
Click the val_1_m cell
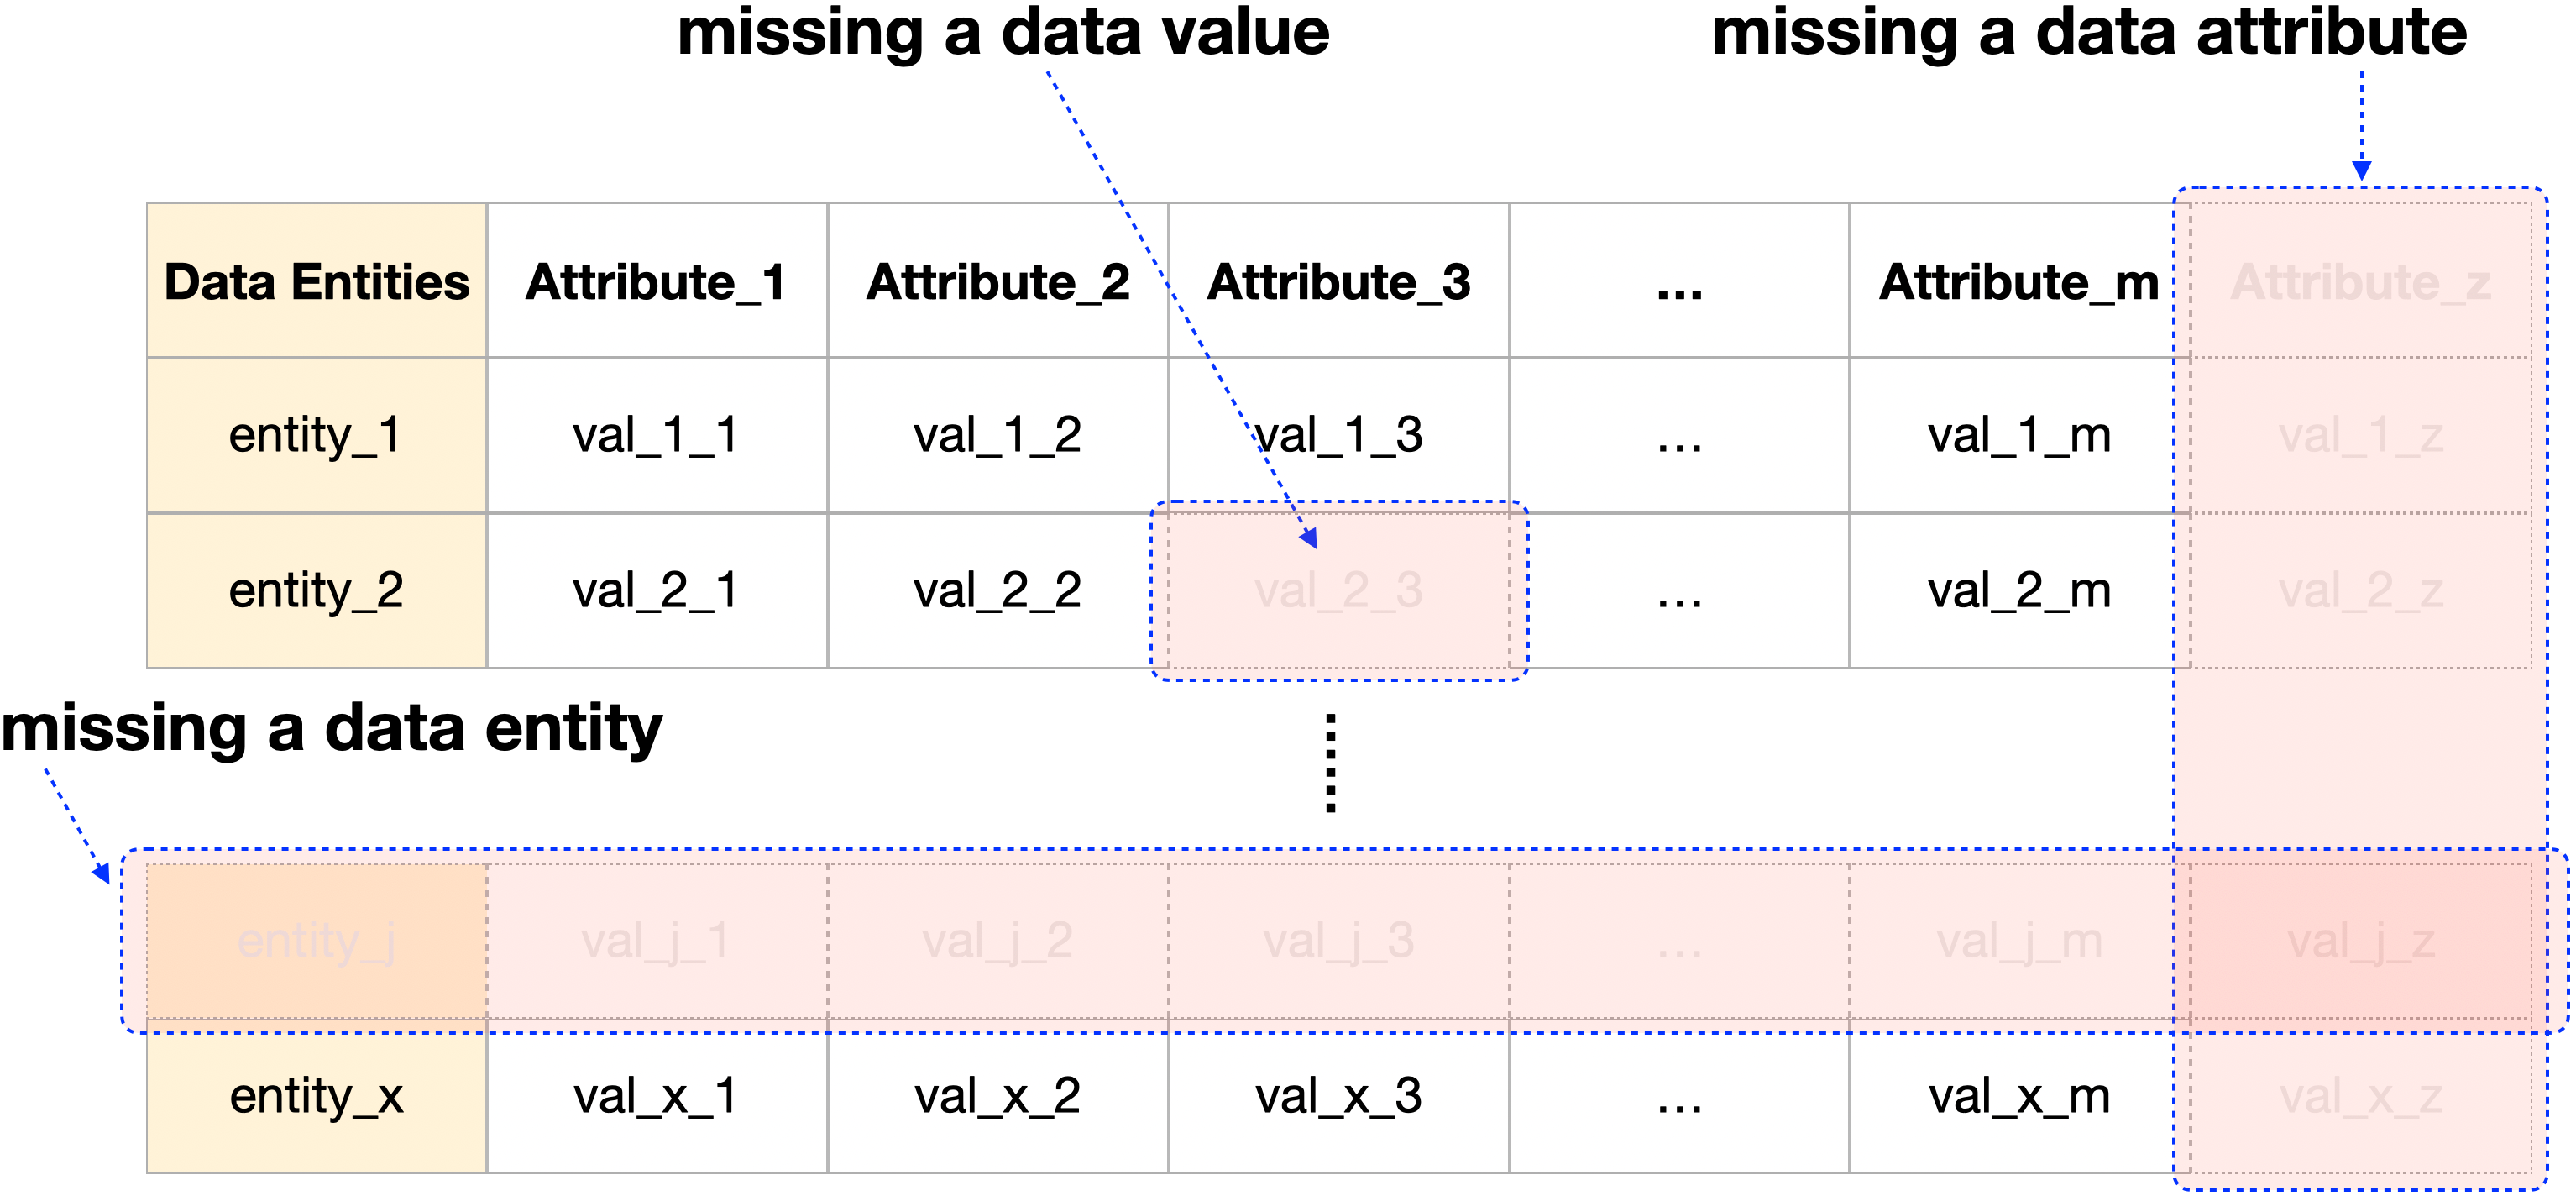coord(2018,435)
